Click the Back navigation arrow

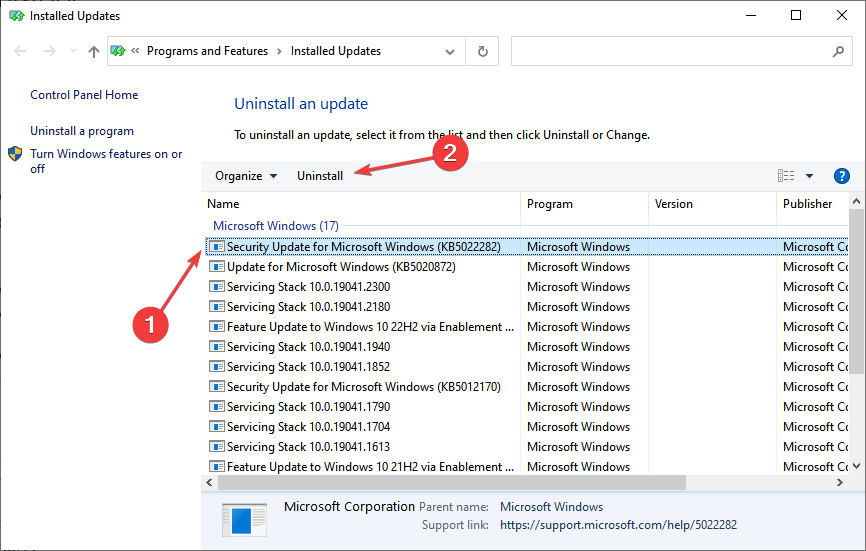pos(20,51)
